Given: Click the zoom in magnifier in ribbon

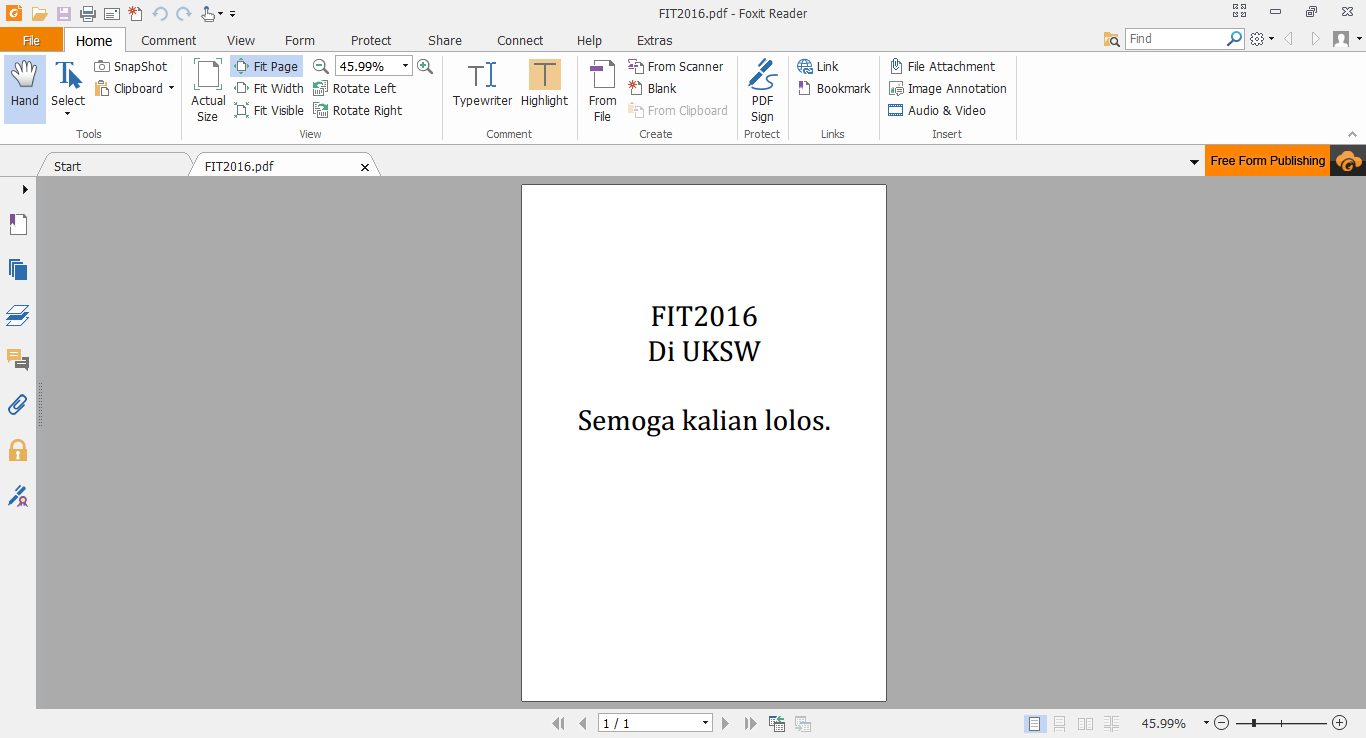Looking at the screenshot, I should 425,66.
